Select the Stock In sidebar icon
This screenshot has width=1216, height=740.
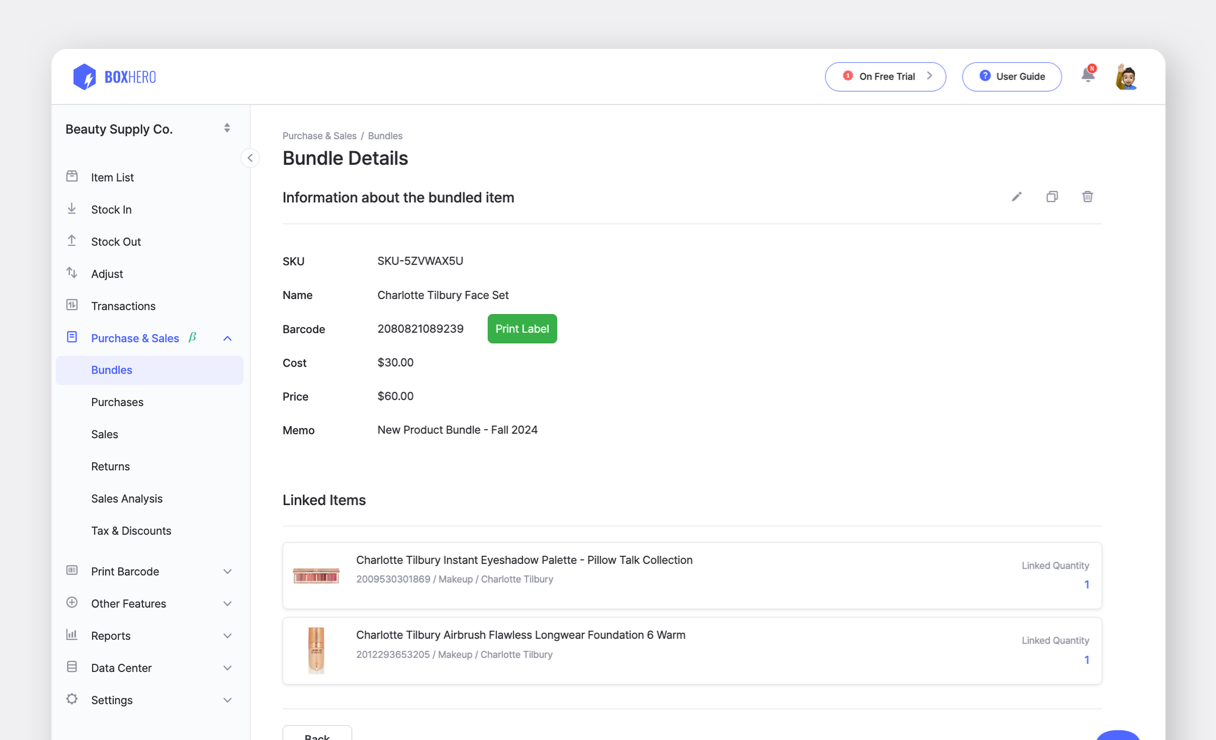71,209
